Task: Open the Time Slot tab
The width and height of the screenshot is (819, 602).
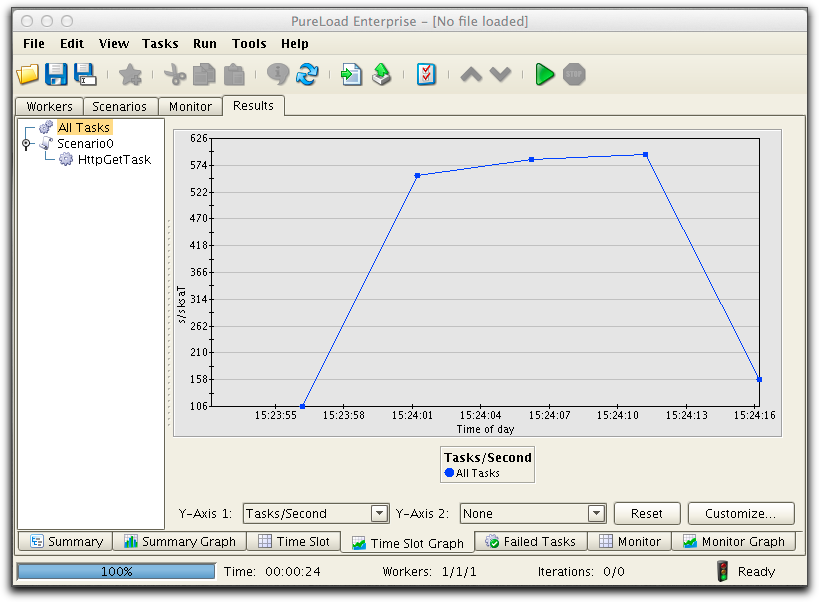Action: 294,541
